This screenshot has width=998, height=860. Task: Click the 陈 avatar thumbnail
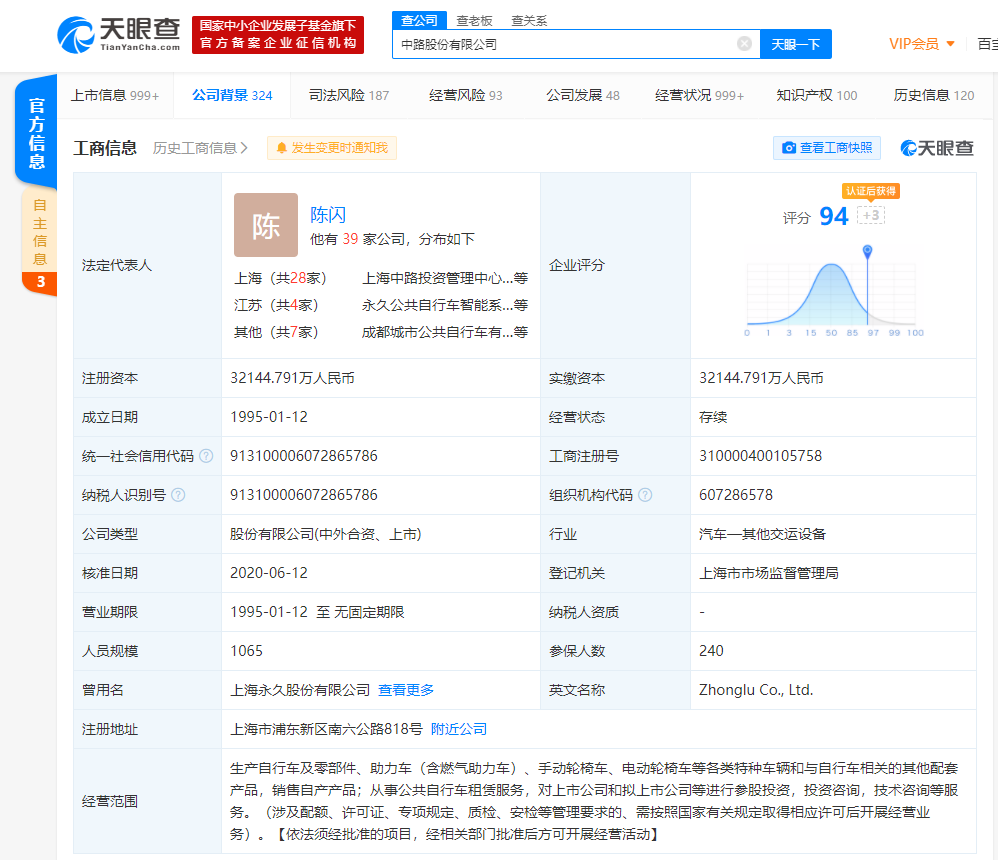[x=266, y=225]
